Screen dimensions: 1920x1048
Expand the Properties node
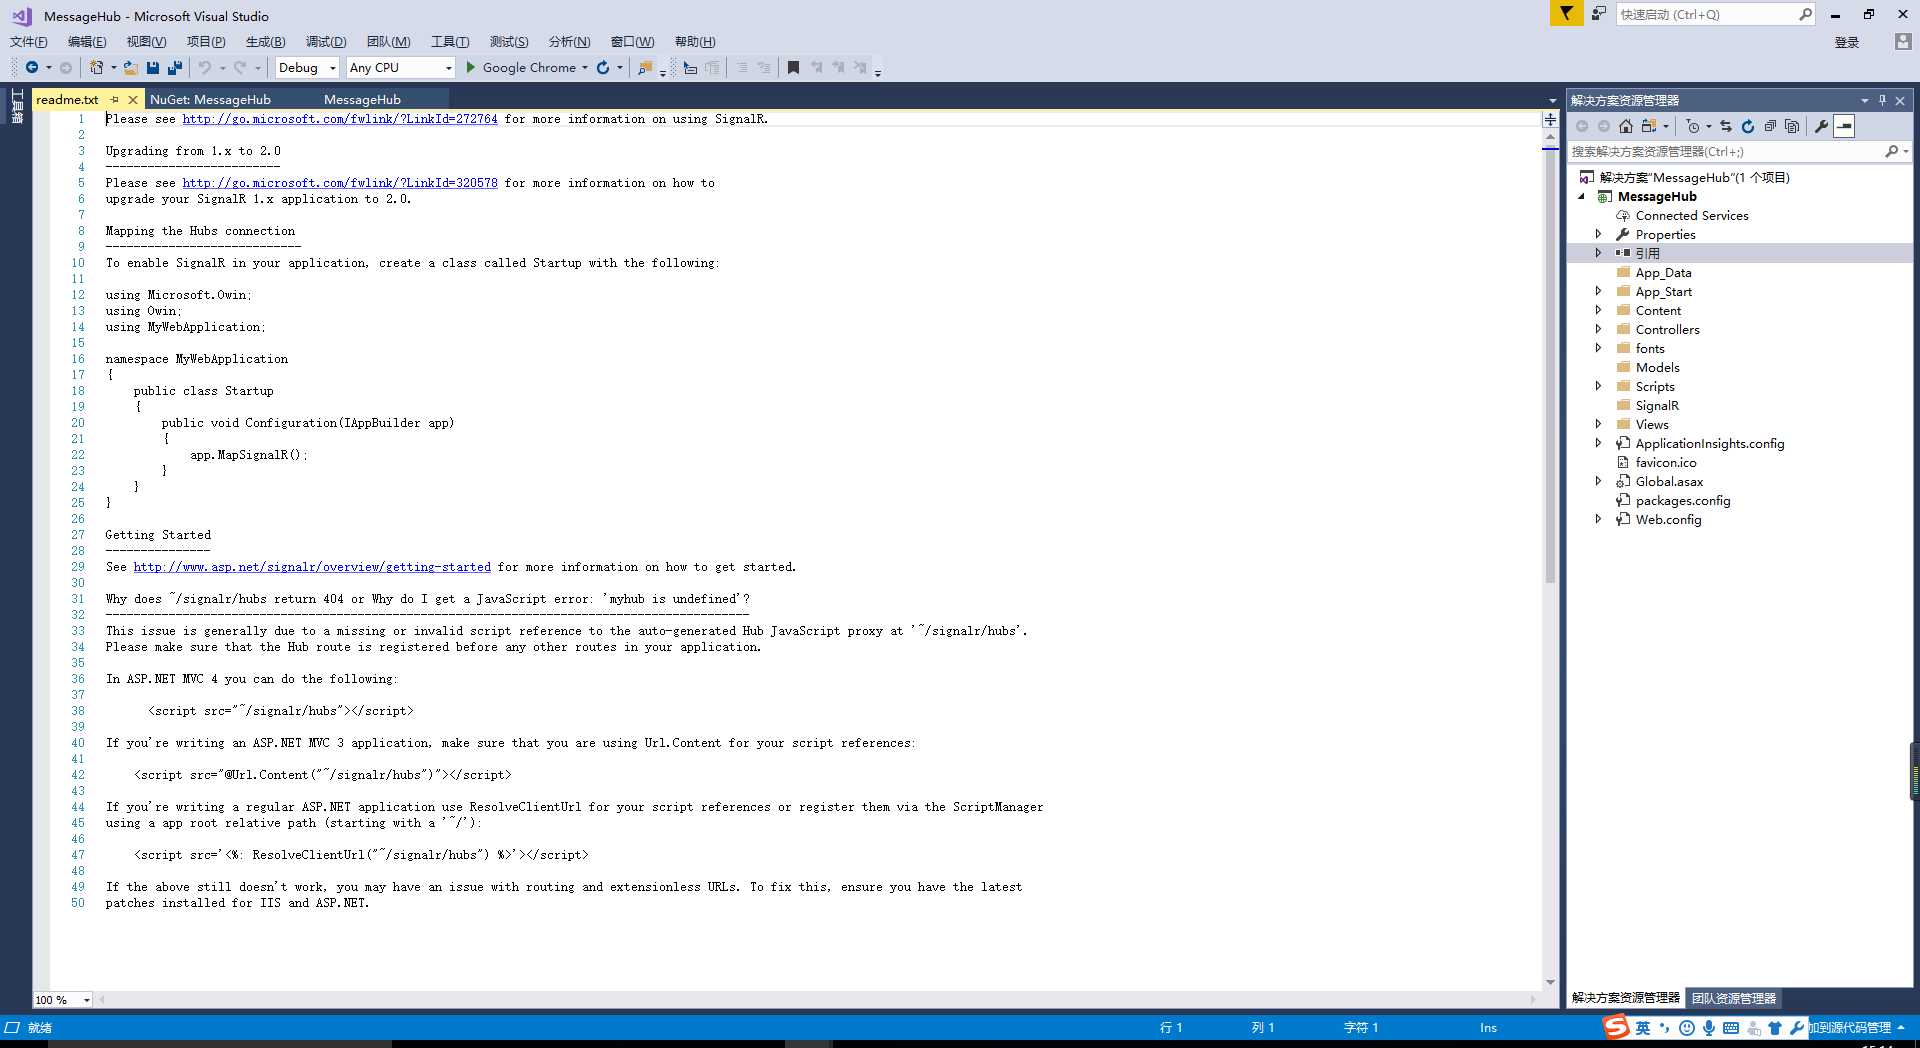coord(1598,234)
